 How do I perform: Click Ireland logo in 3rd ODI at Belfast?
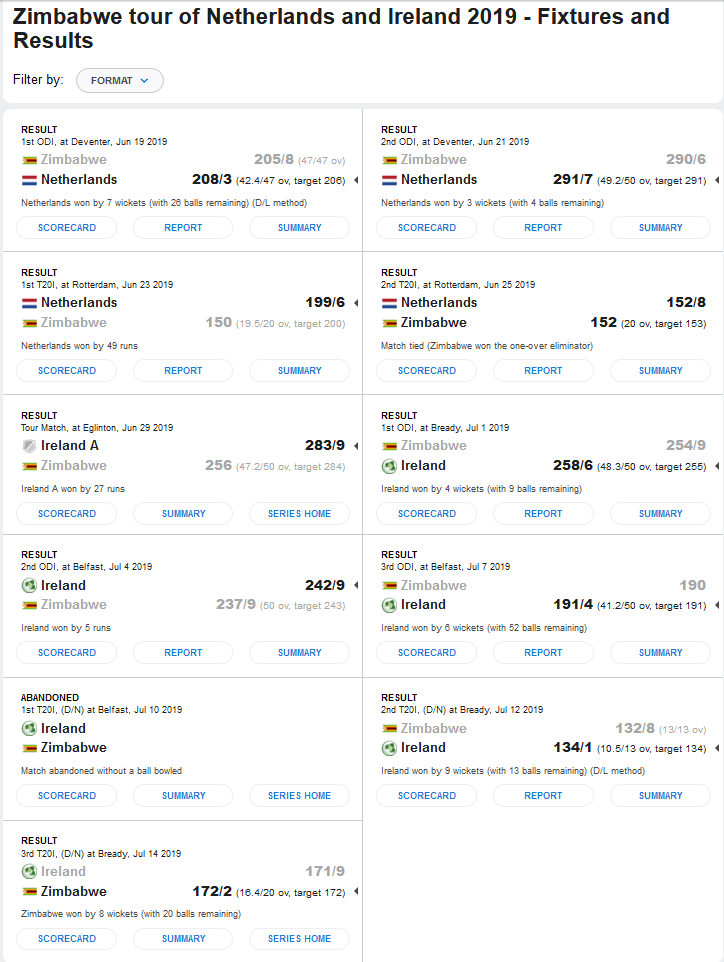point(389,605)
